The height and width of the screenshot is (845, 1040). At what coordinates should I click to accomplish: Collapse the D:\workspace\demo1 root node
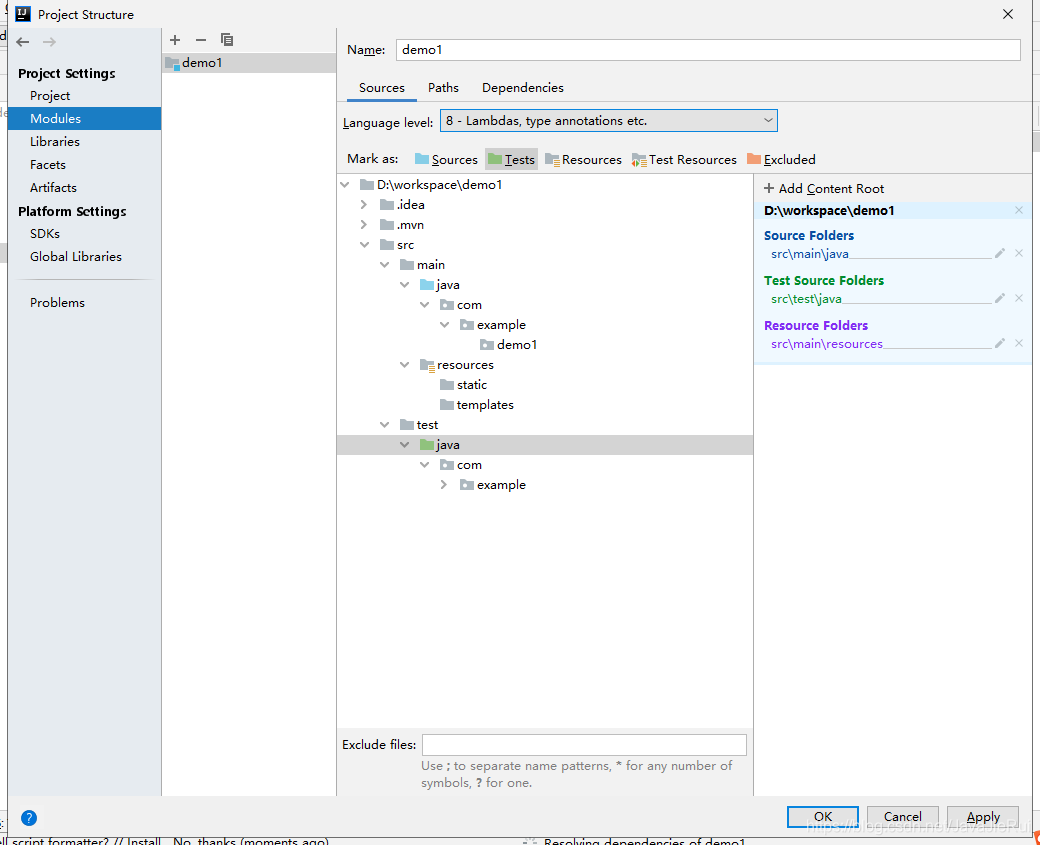click(345, 185)
